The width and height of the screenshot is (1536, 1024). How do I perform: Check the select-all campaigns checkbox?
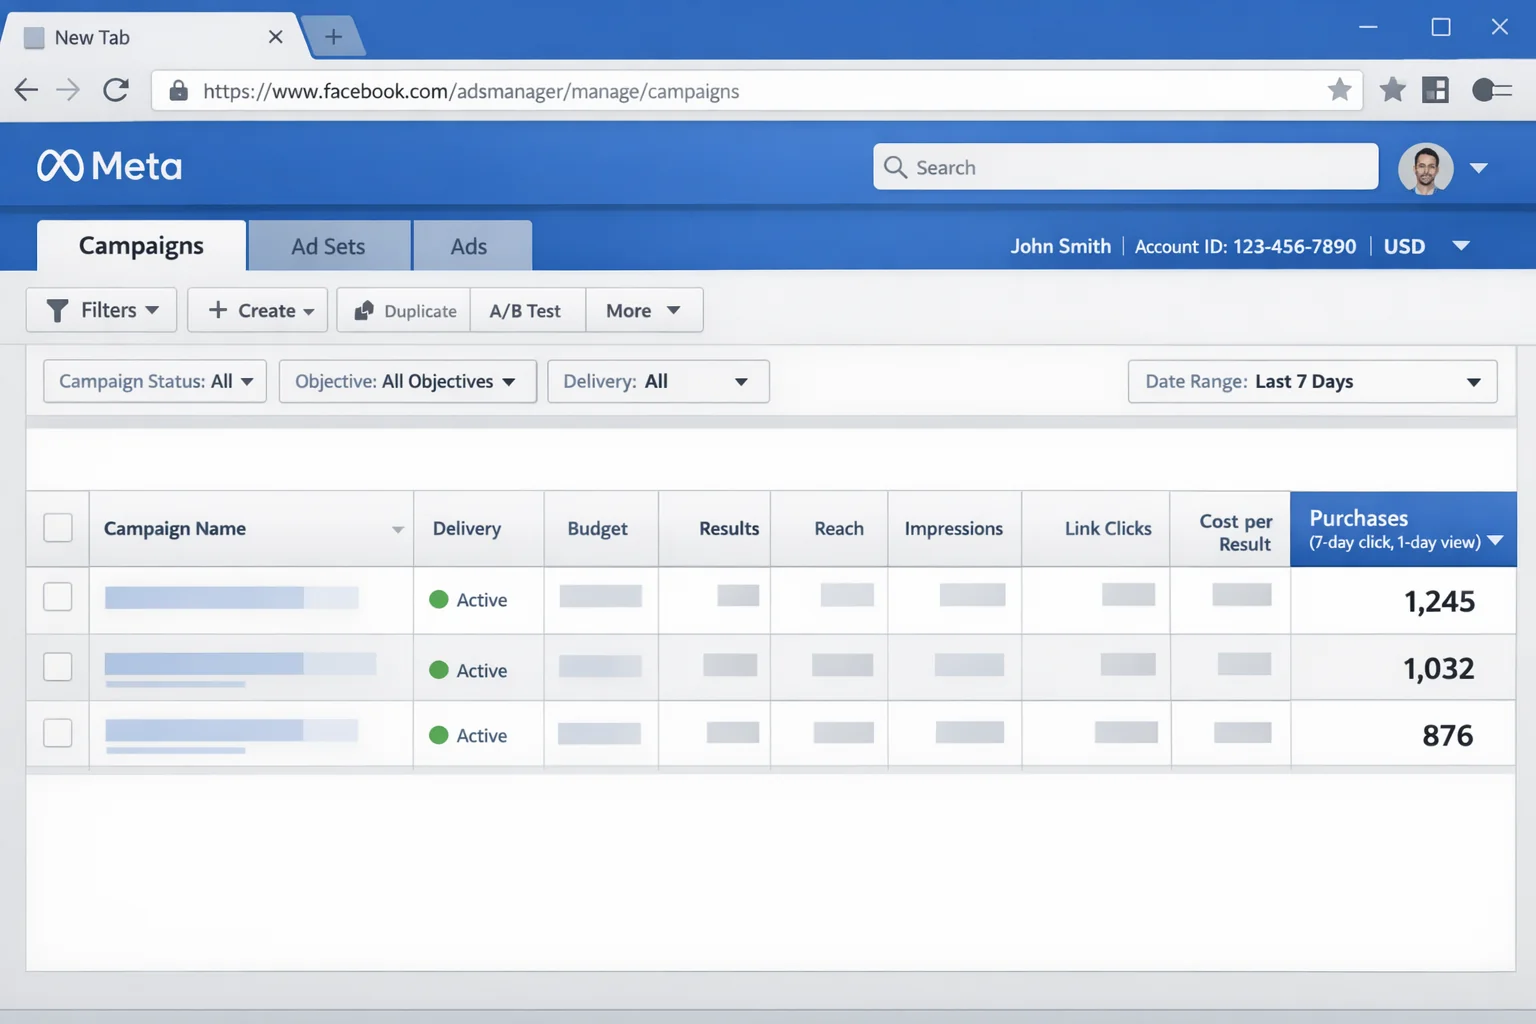58,527
